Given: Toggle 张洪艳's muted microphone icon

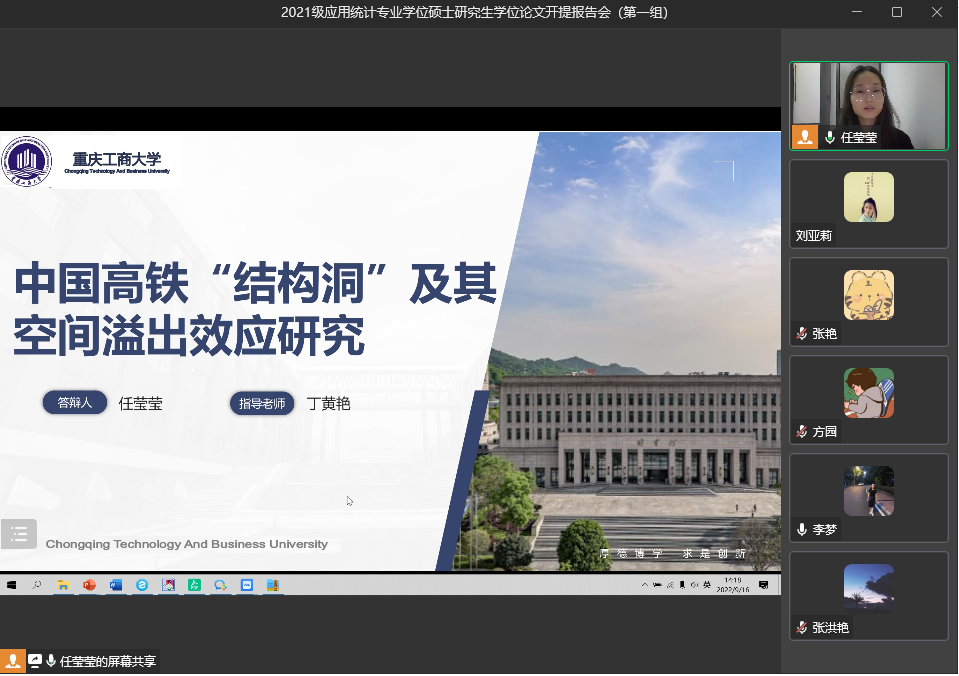Looking at the screenshot, I should [801, 628].
